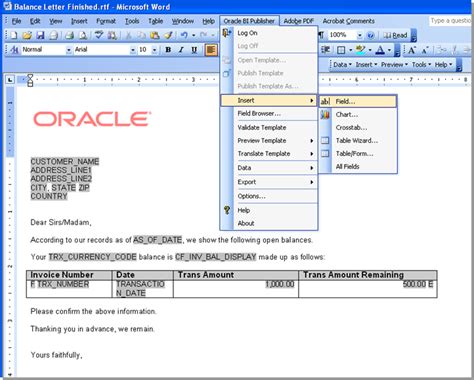Open the Format menu

pos(106,21)
